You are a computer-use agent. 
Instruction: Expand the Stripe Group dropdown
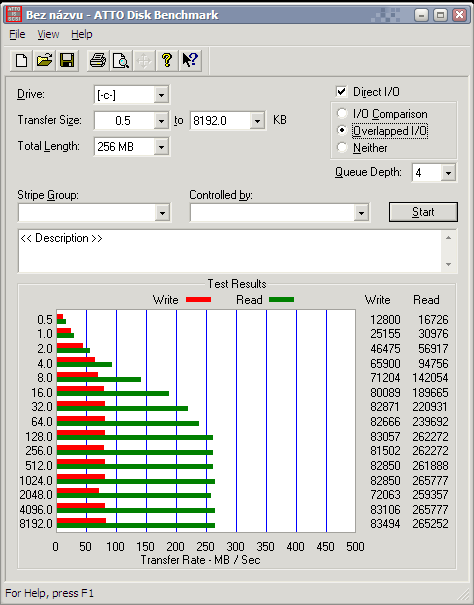click(x=162, y=213)
